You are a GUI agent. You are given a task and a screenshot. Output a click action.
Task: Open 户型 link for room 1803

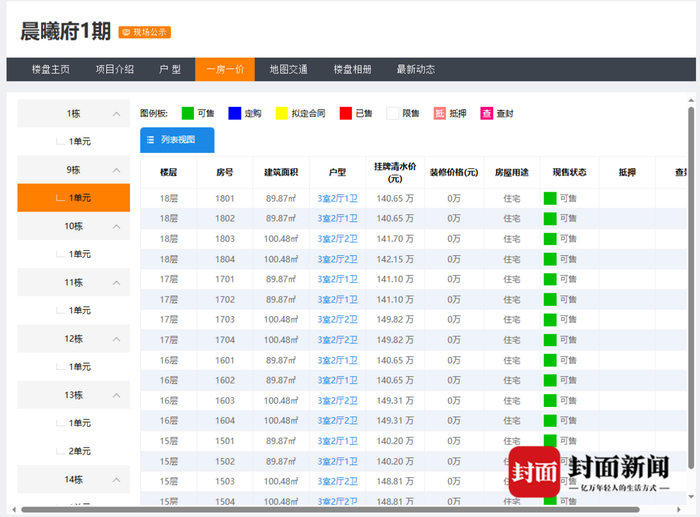click(x=338, y=239)
